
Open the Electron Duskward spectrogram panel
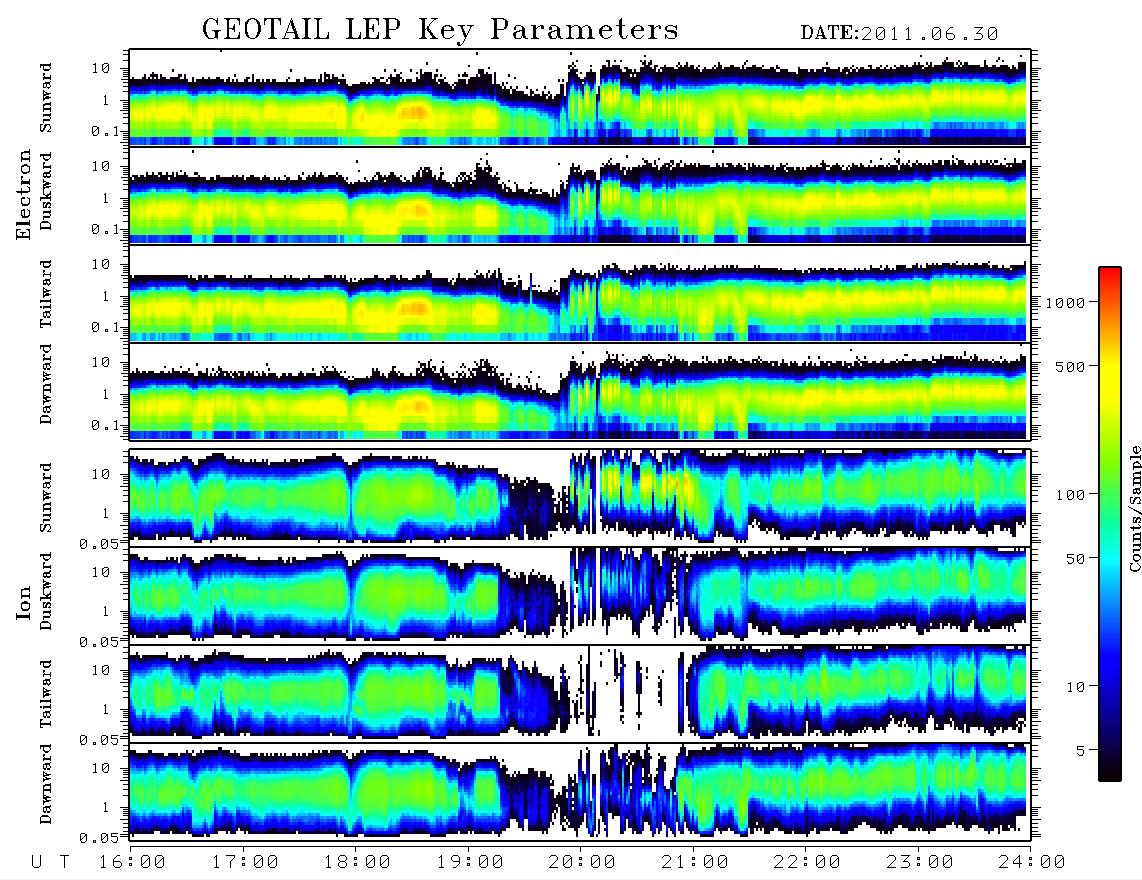coord(579,195)
